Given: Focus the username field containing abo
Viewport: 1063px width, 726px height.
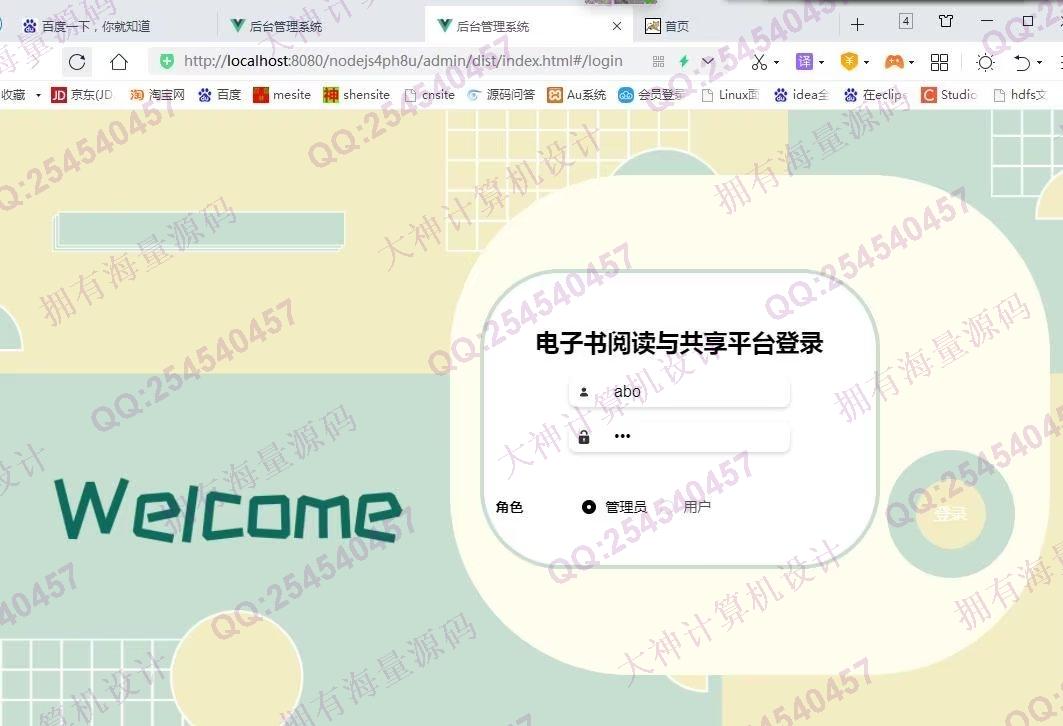Looking at the screenshot, I should pyautogui.click(x=679, y=392).
